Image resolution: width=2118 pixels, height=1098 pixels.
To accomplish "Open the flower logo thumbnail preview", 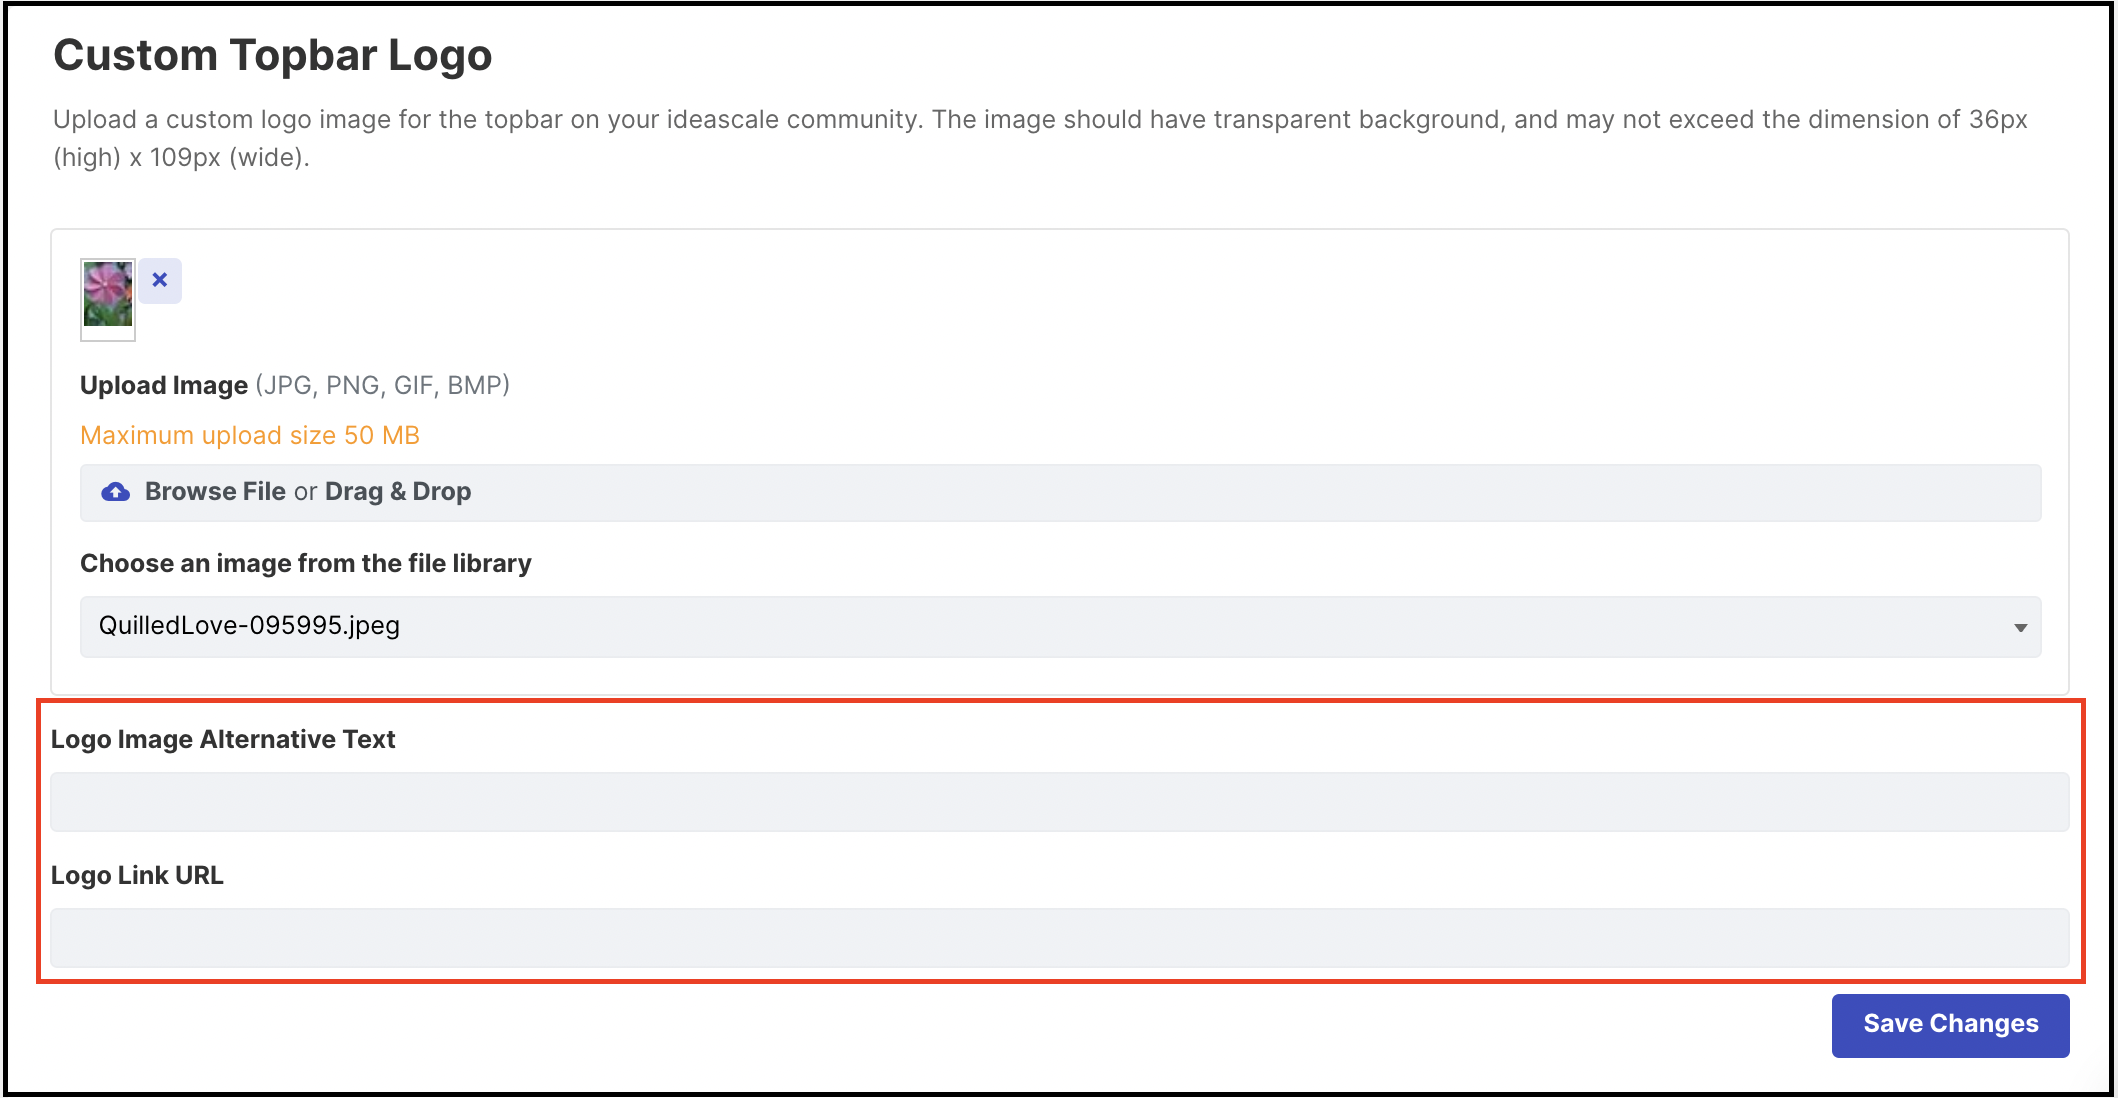I will 108,299.
